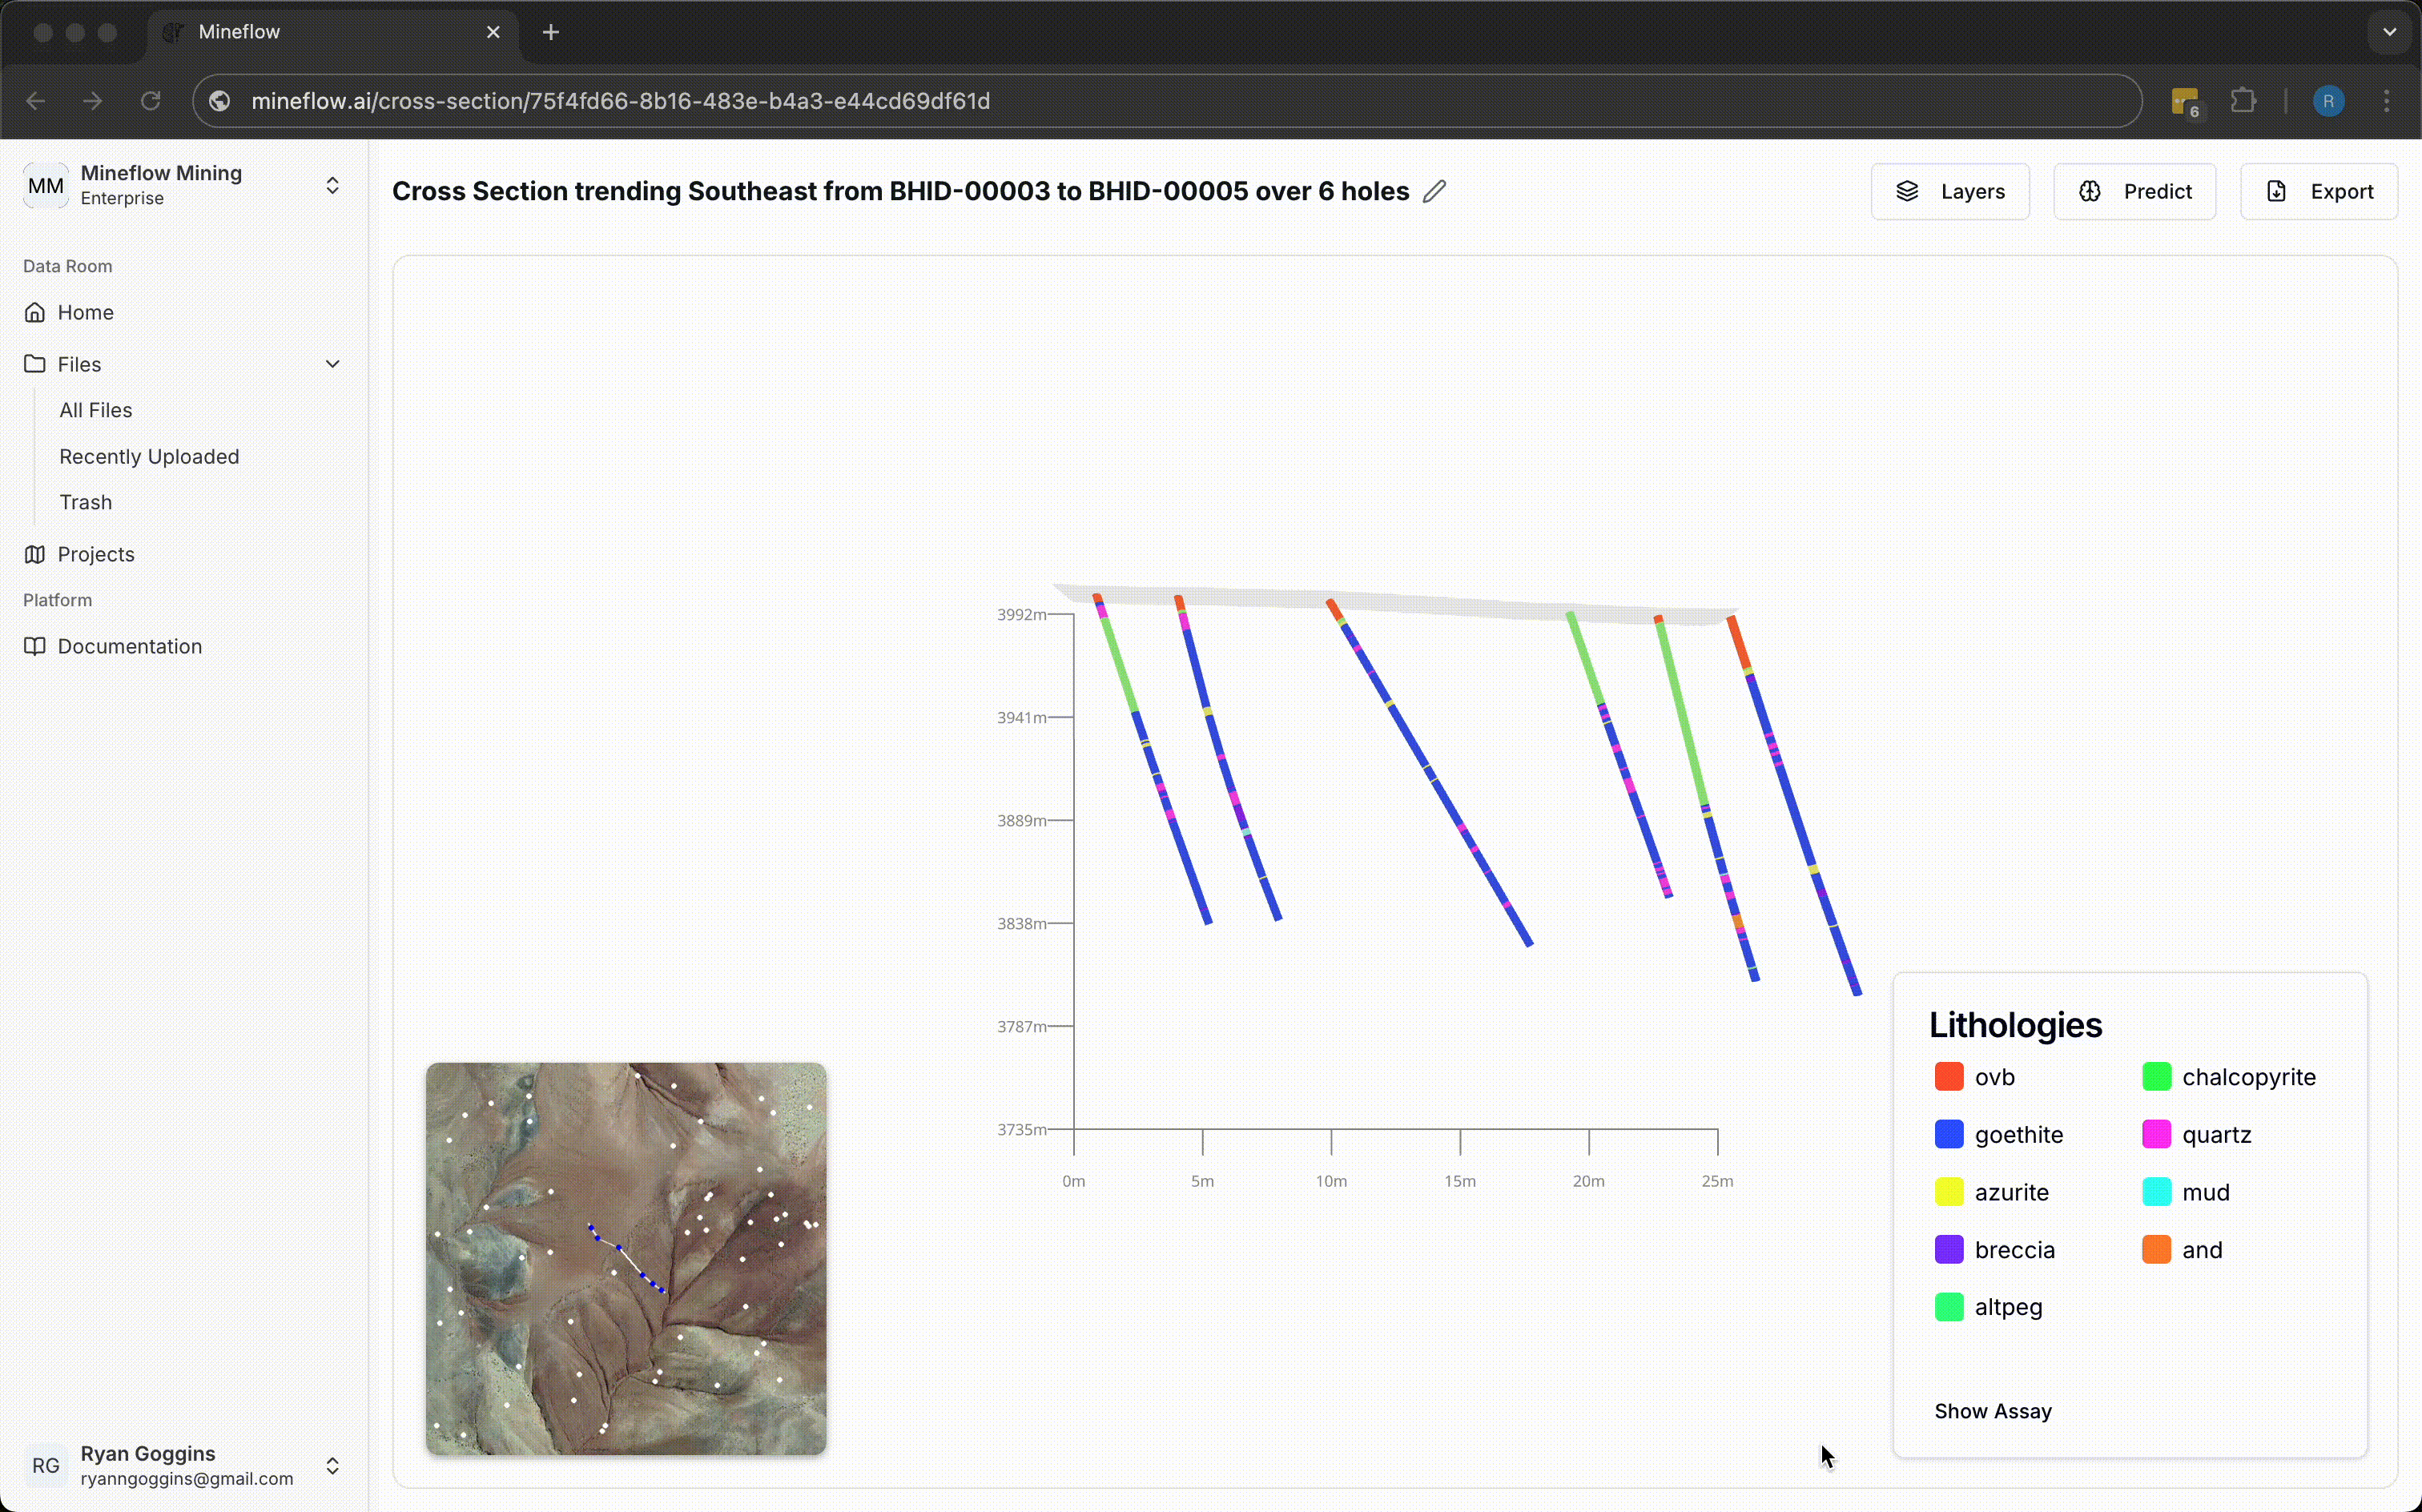Open the Mineflow Mining workspace switcher

pyautogui.click(x=332, y=186)
